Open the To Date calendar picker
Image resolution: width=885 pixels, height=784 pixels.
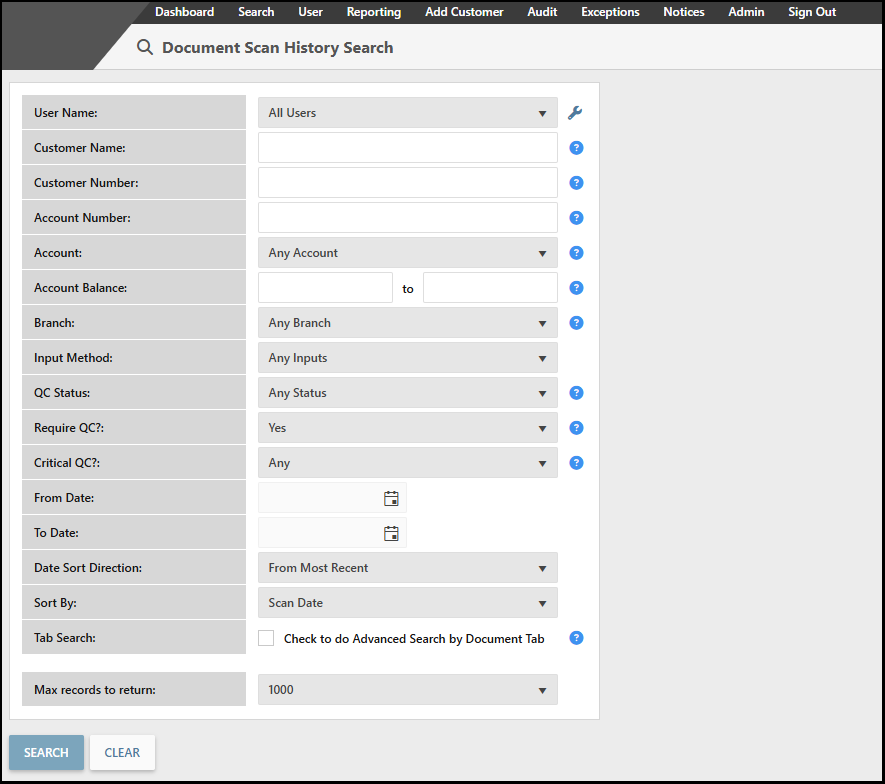[391, 533]
